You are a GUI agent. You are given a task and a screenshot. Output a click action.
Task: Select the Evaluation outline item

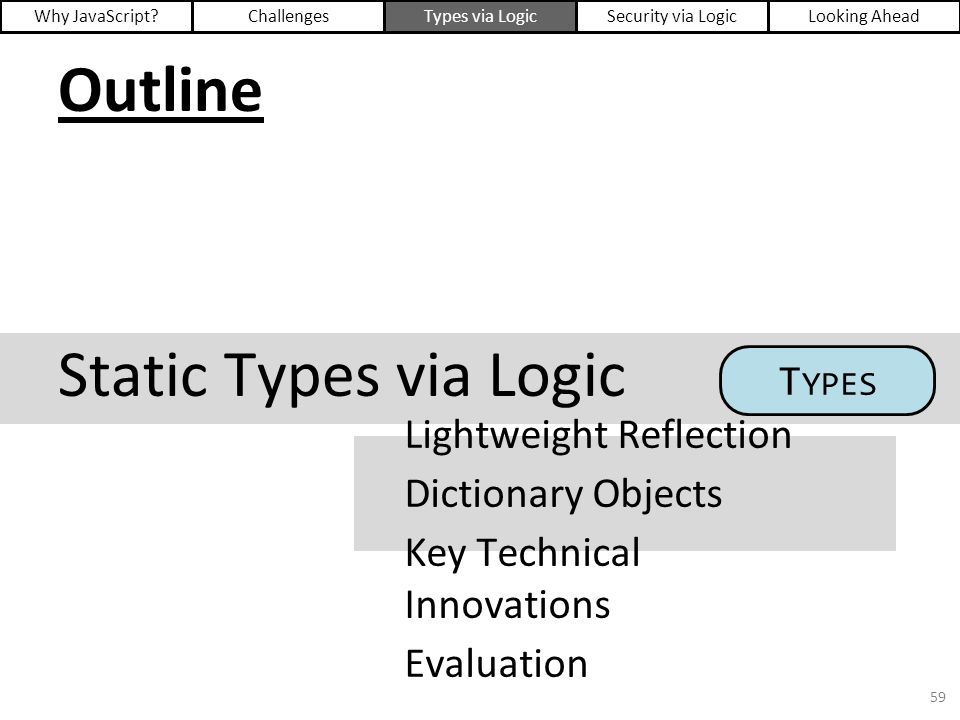[x=497, y=664]
